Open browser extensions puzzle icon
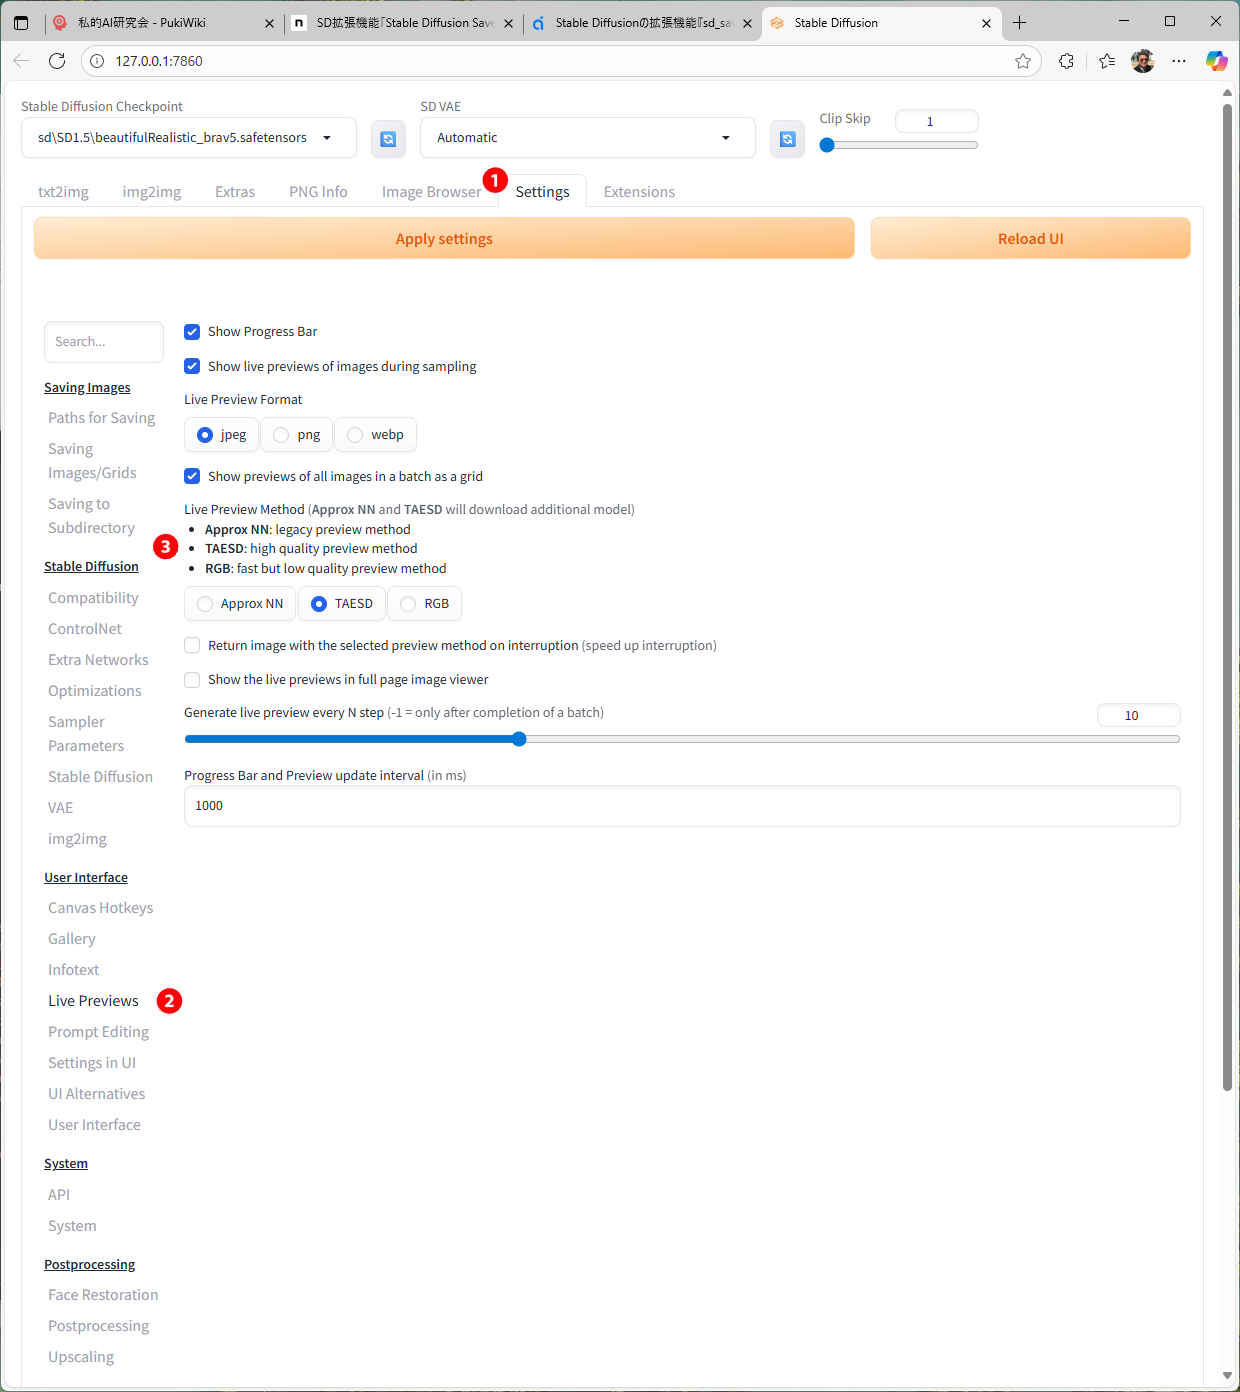 1066,61
